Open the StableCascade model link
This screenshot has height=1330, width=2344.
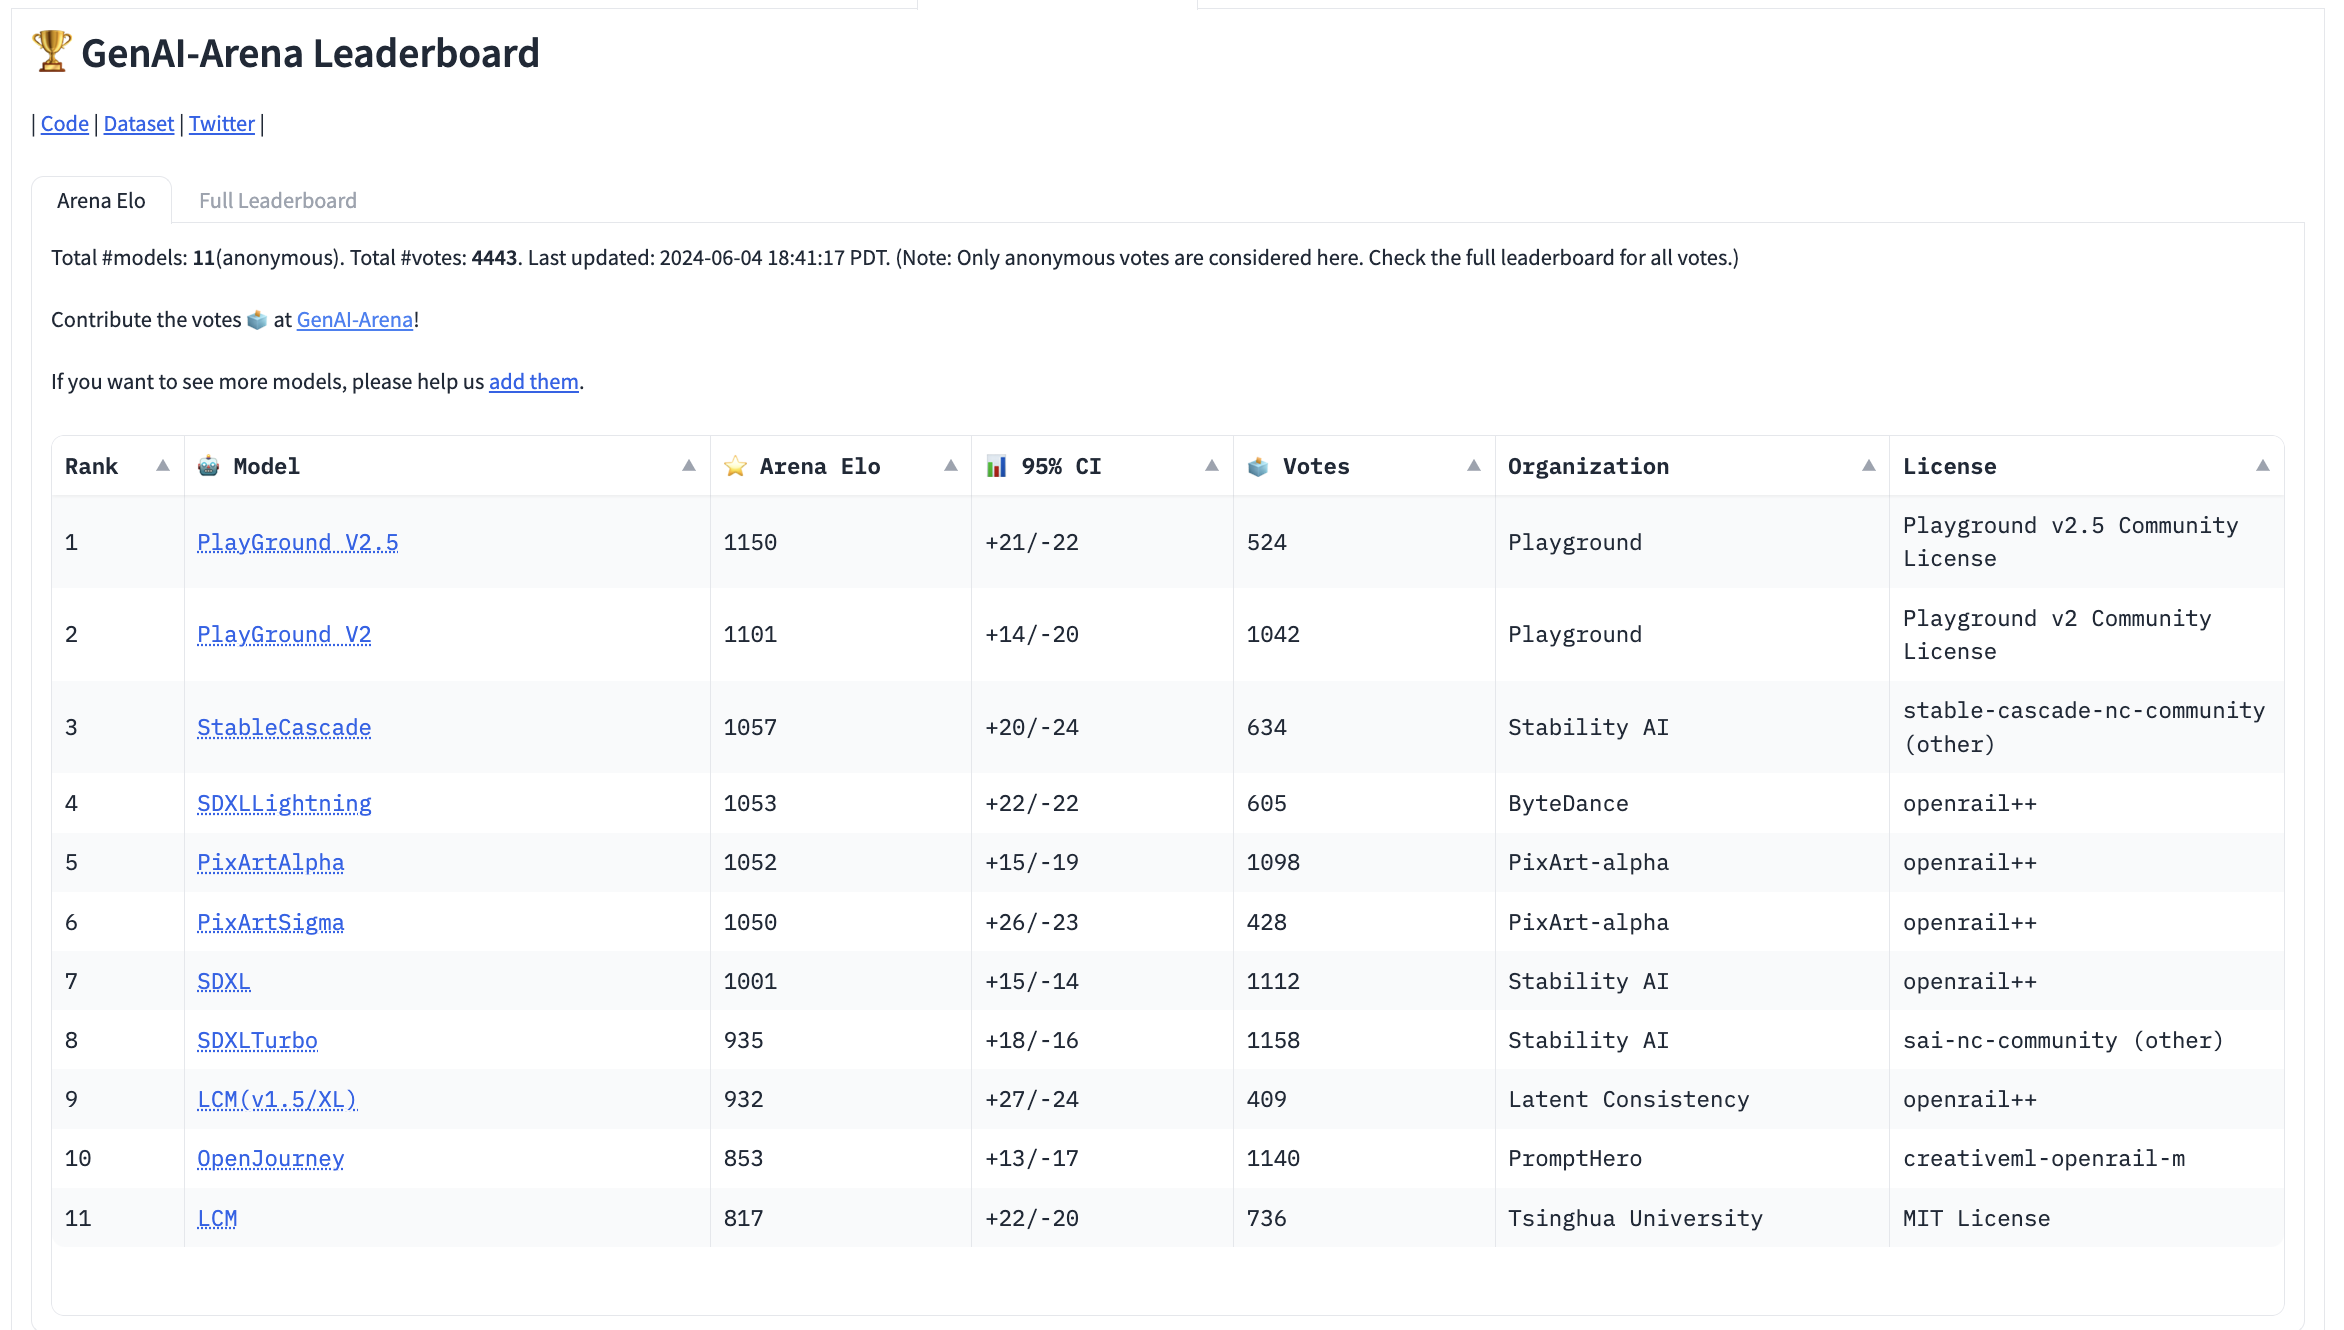pos(284,727)
